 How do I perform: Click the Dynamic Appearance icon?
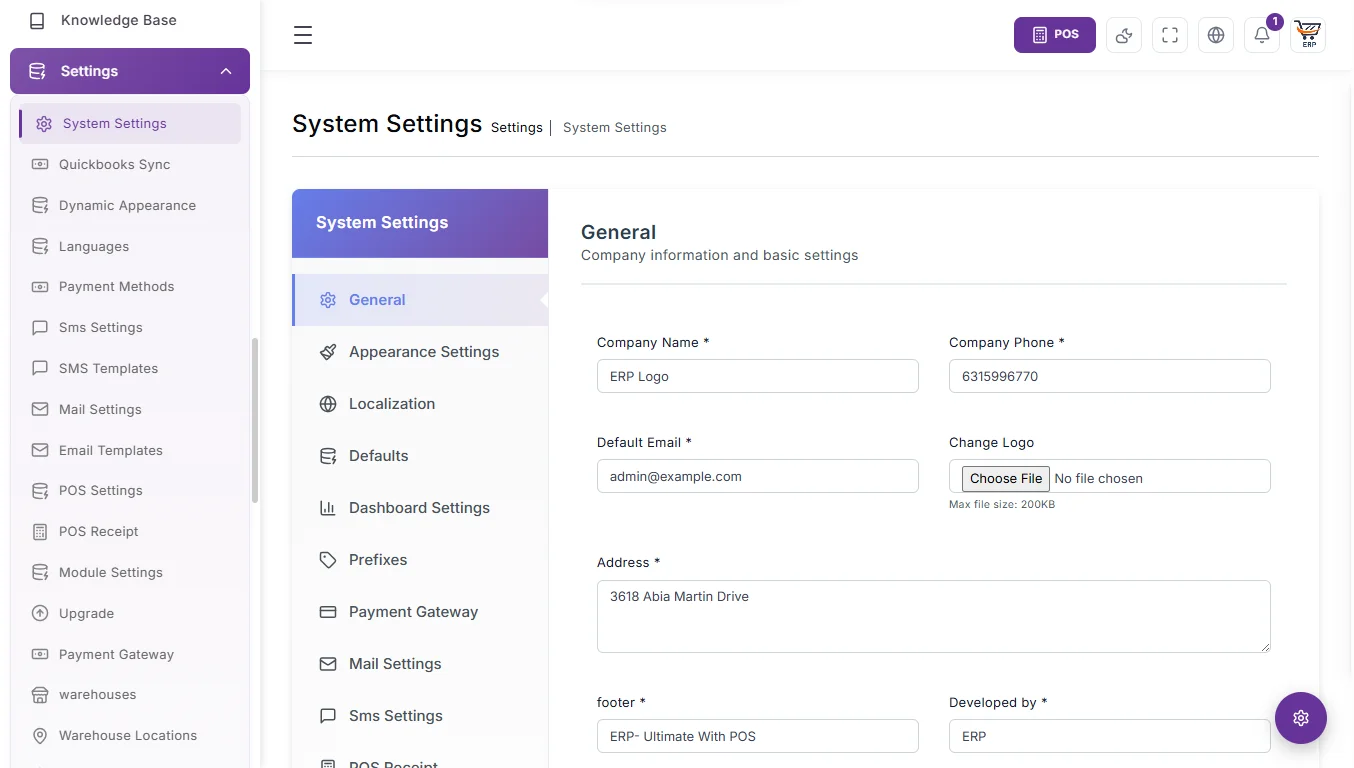40,205
